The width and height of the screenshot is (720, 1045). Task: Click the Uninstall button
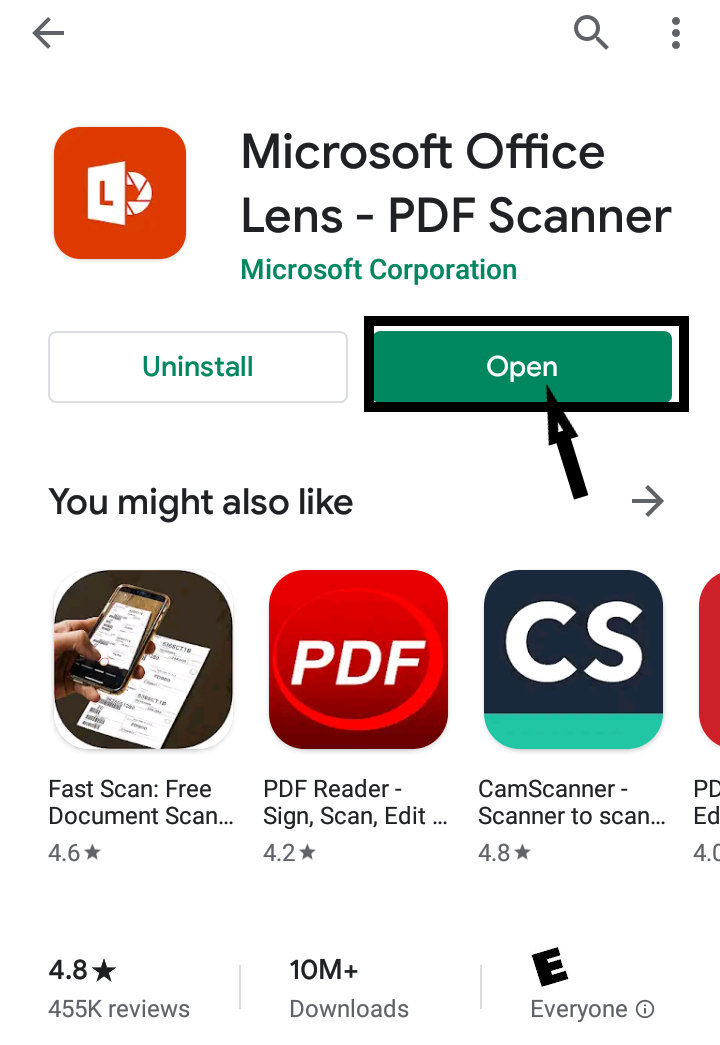(198, 367)
